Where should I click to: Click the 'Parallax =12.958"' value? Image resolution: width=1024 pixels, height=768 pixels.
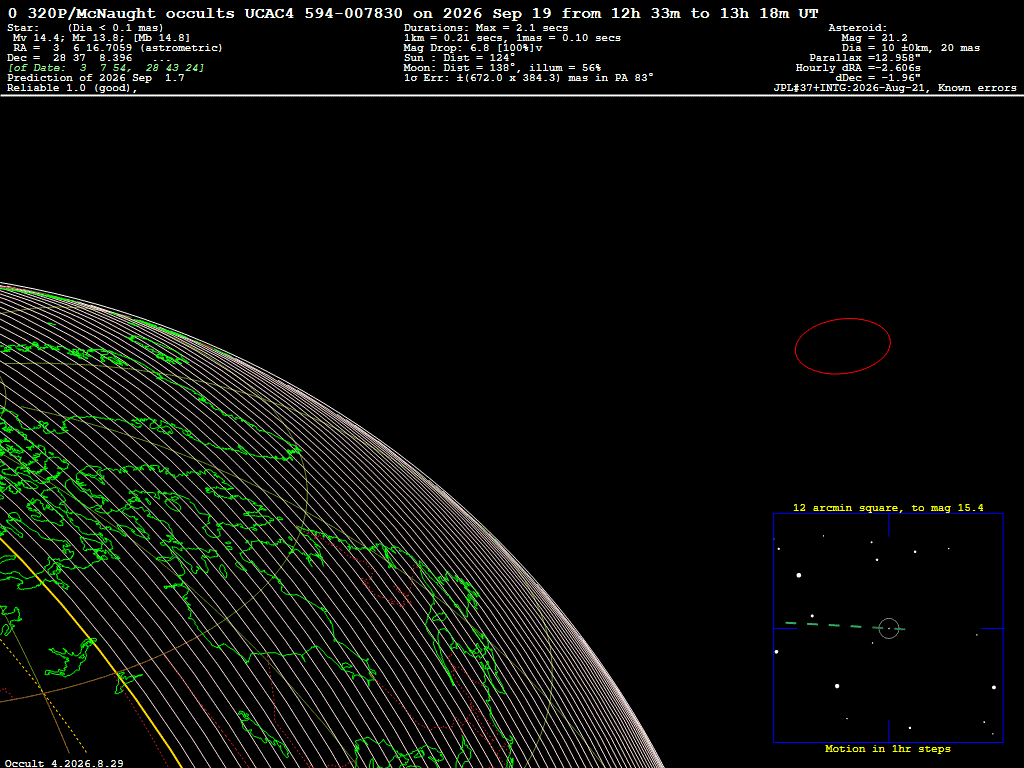click(x=865, y=58)
